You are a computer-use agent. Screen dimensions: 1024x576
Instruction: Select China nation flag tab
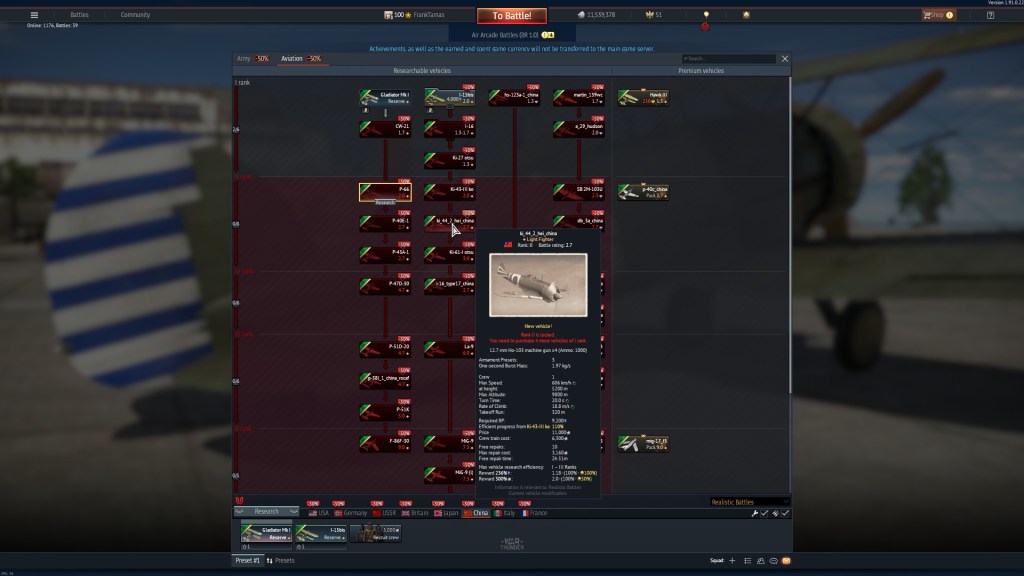click(x=475, y=513)
